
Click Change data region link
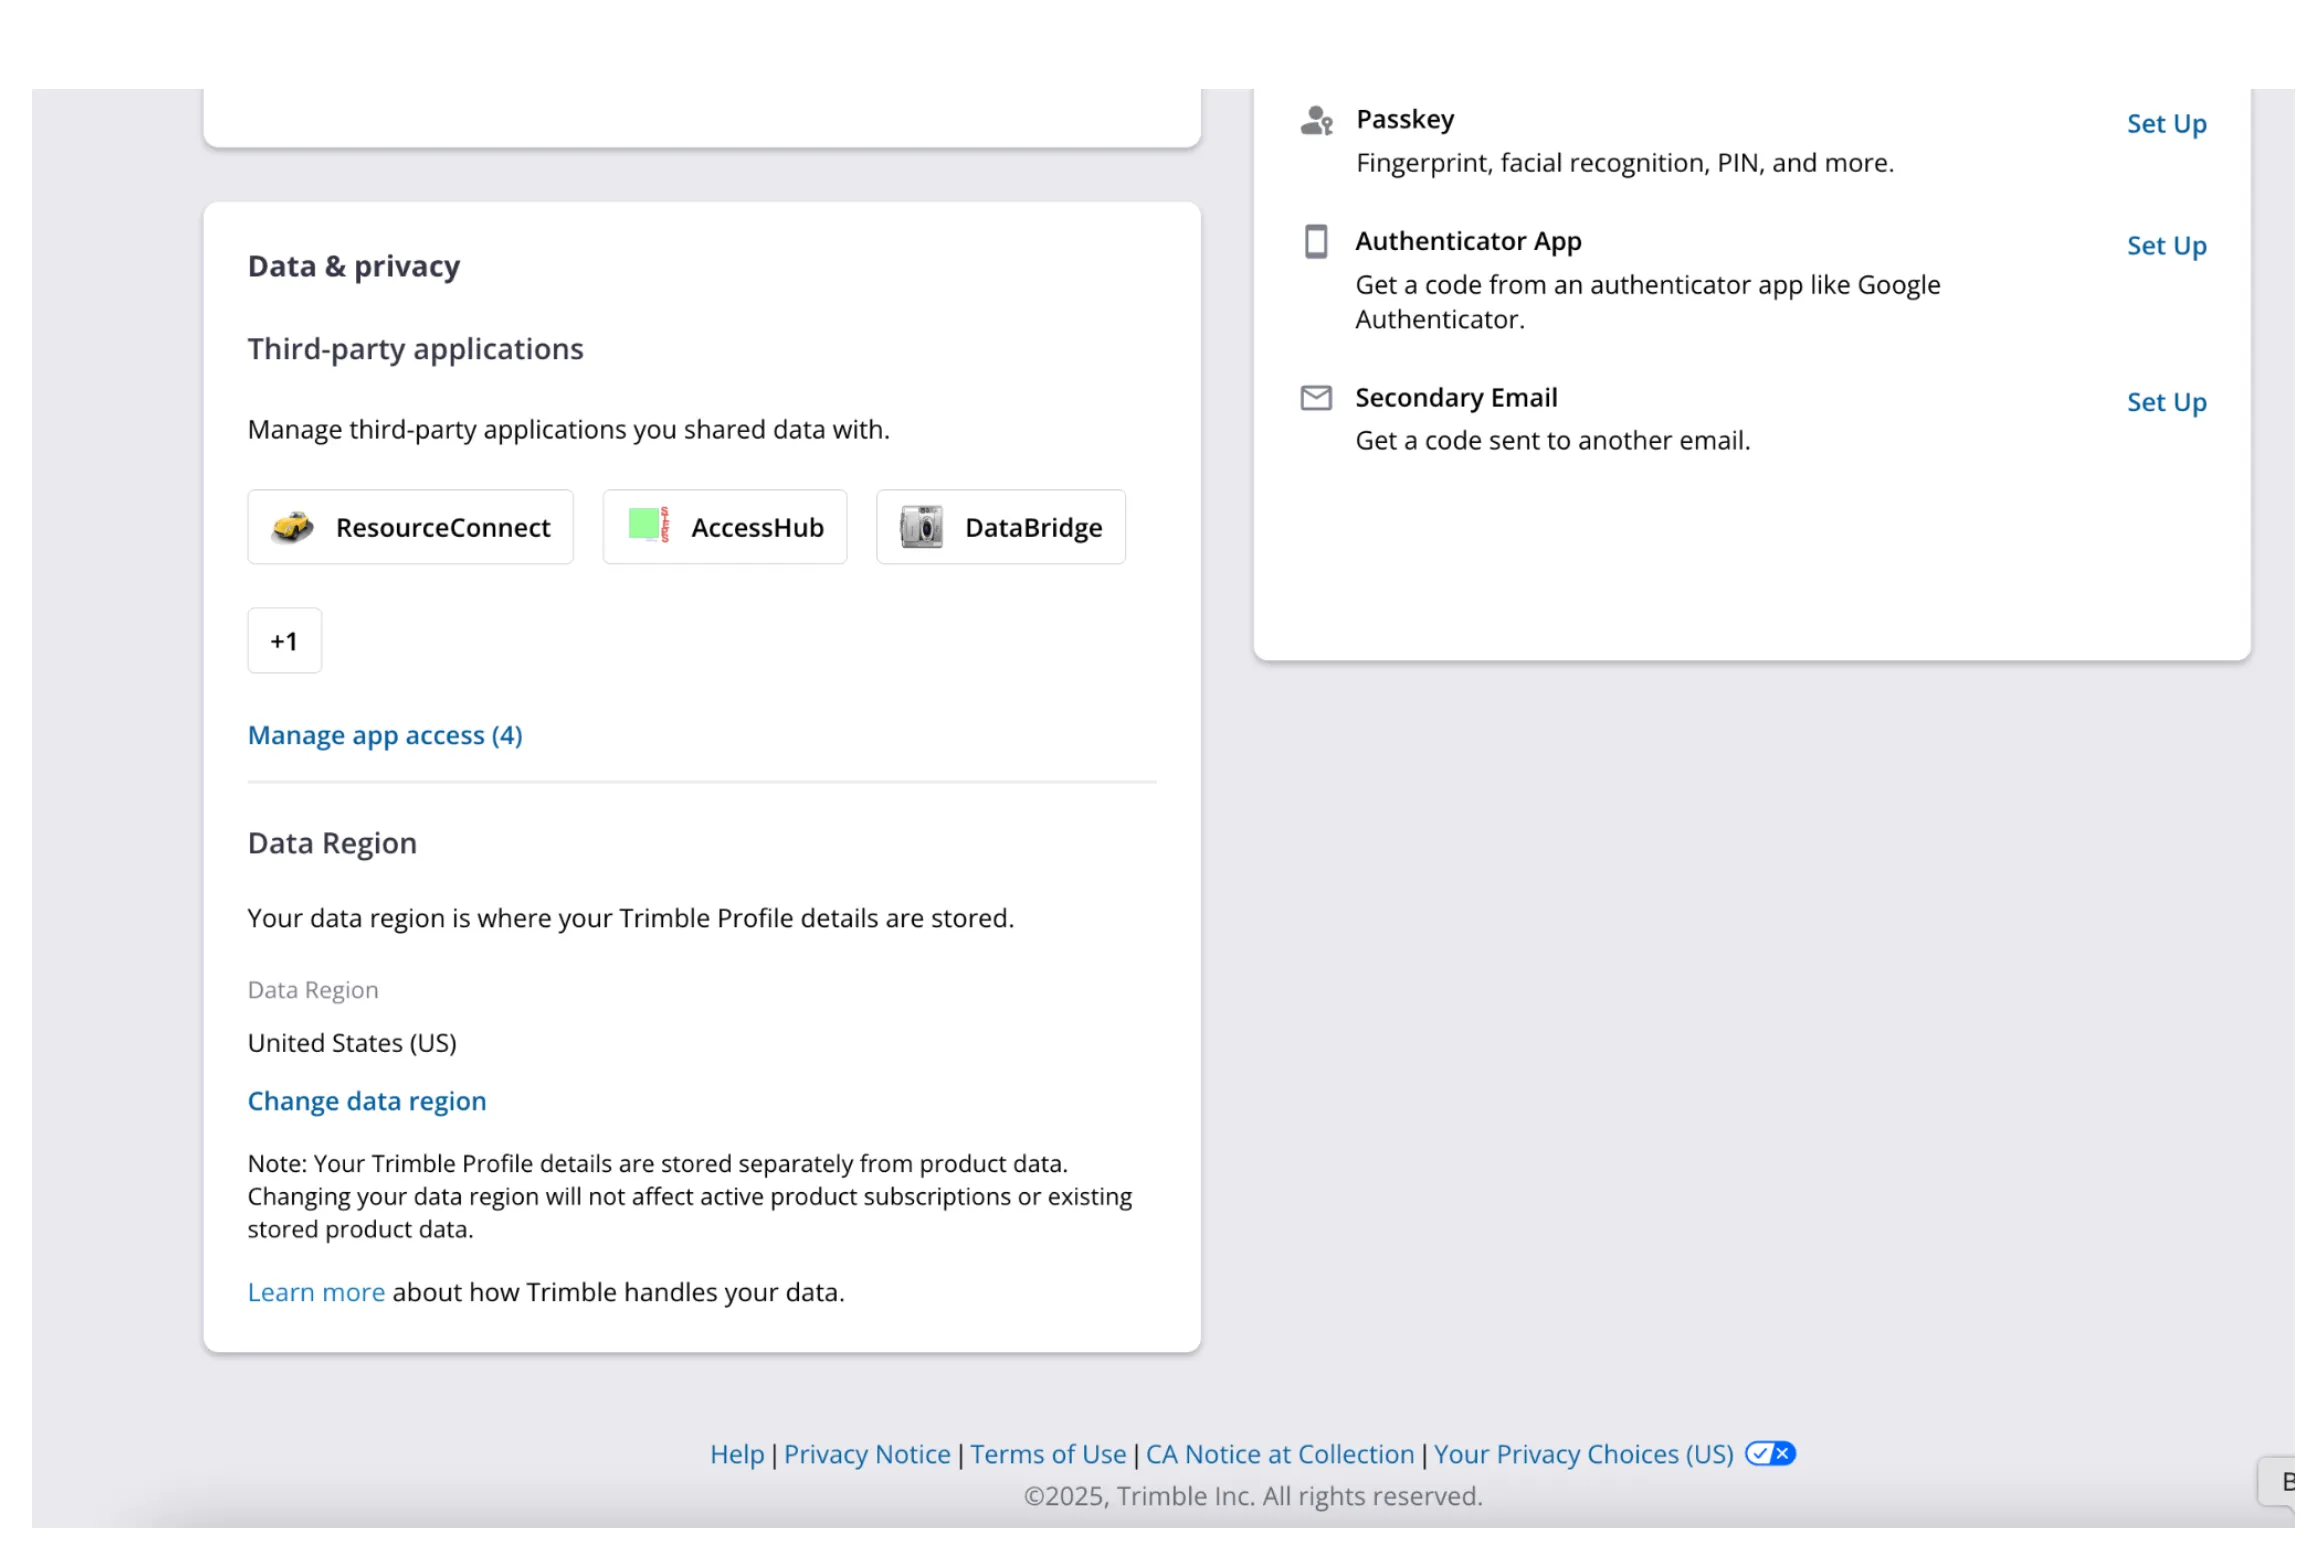coord(367,1101)
